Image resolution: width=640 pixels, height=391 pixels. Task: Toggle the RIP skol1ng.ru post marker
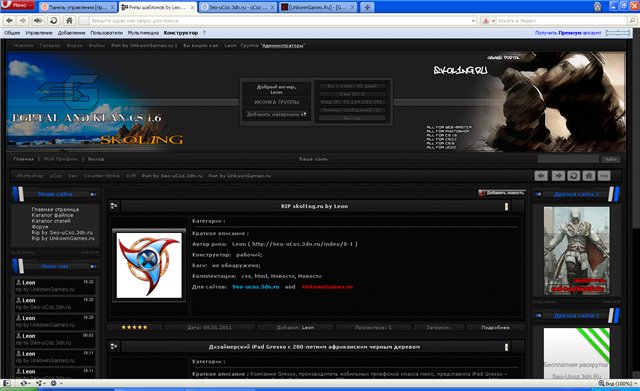[x=507, y=207]
